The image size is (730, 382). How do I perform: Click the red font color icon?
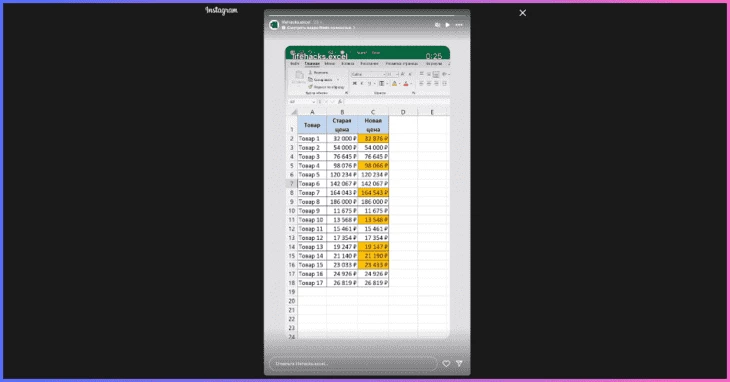click(406, 84)
